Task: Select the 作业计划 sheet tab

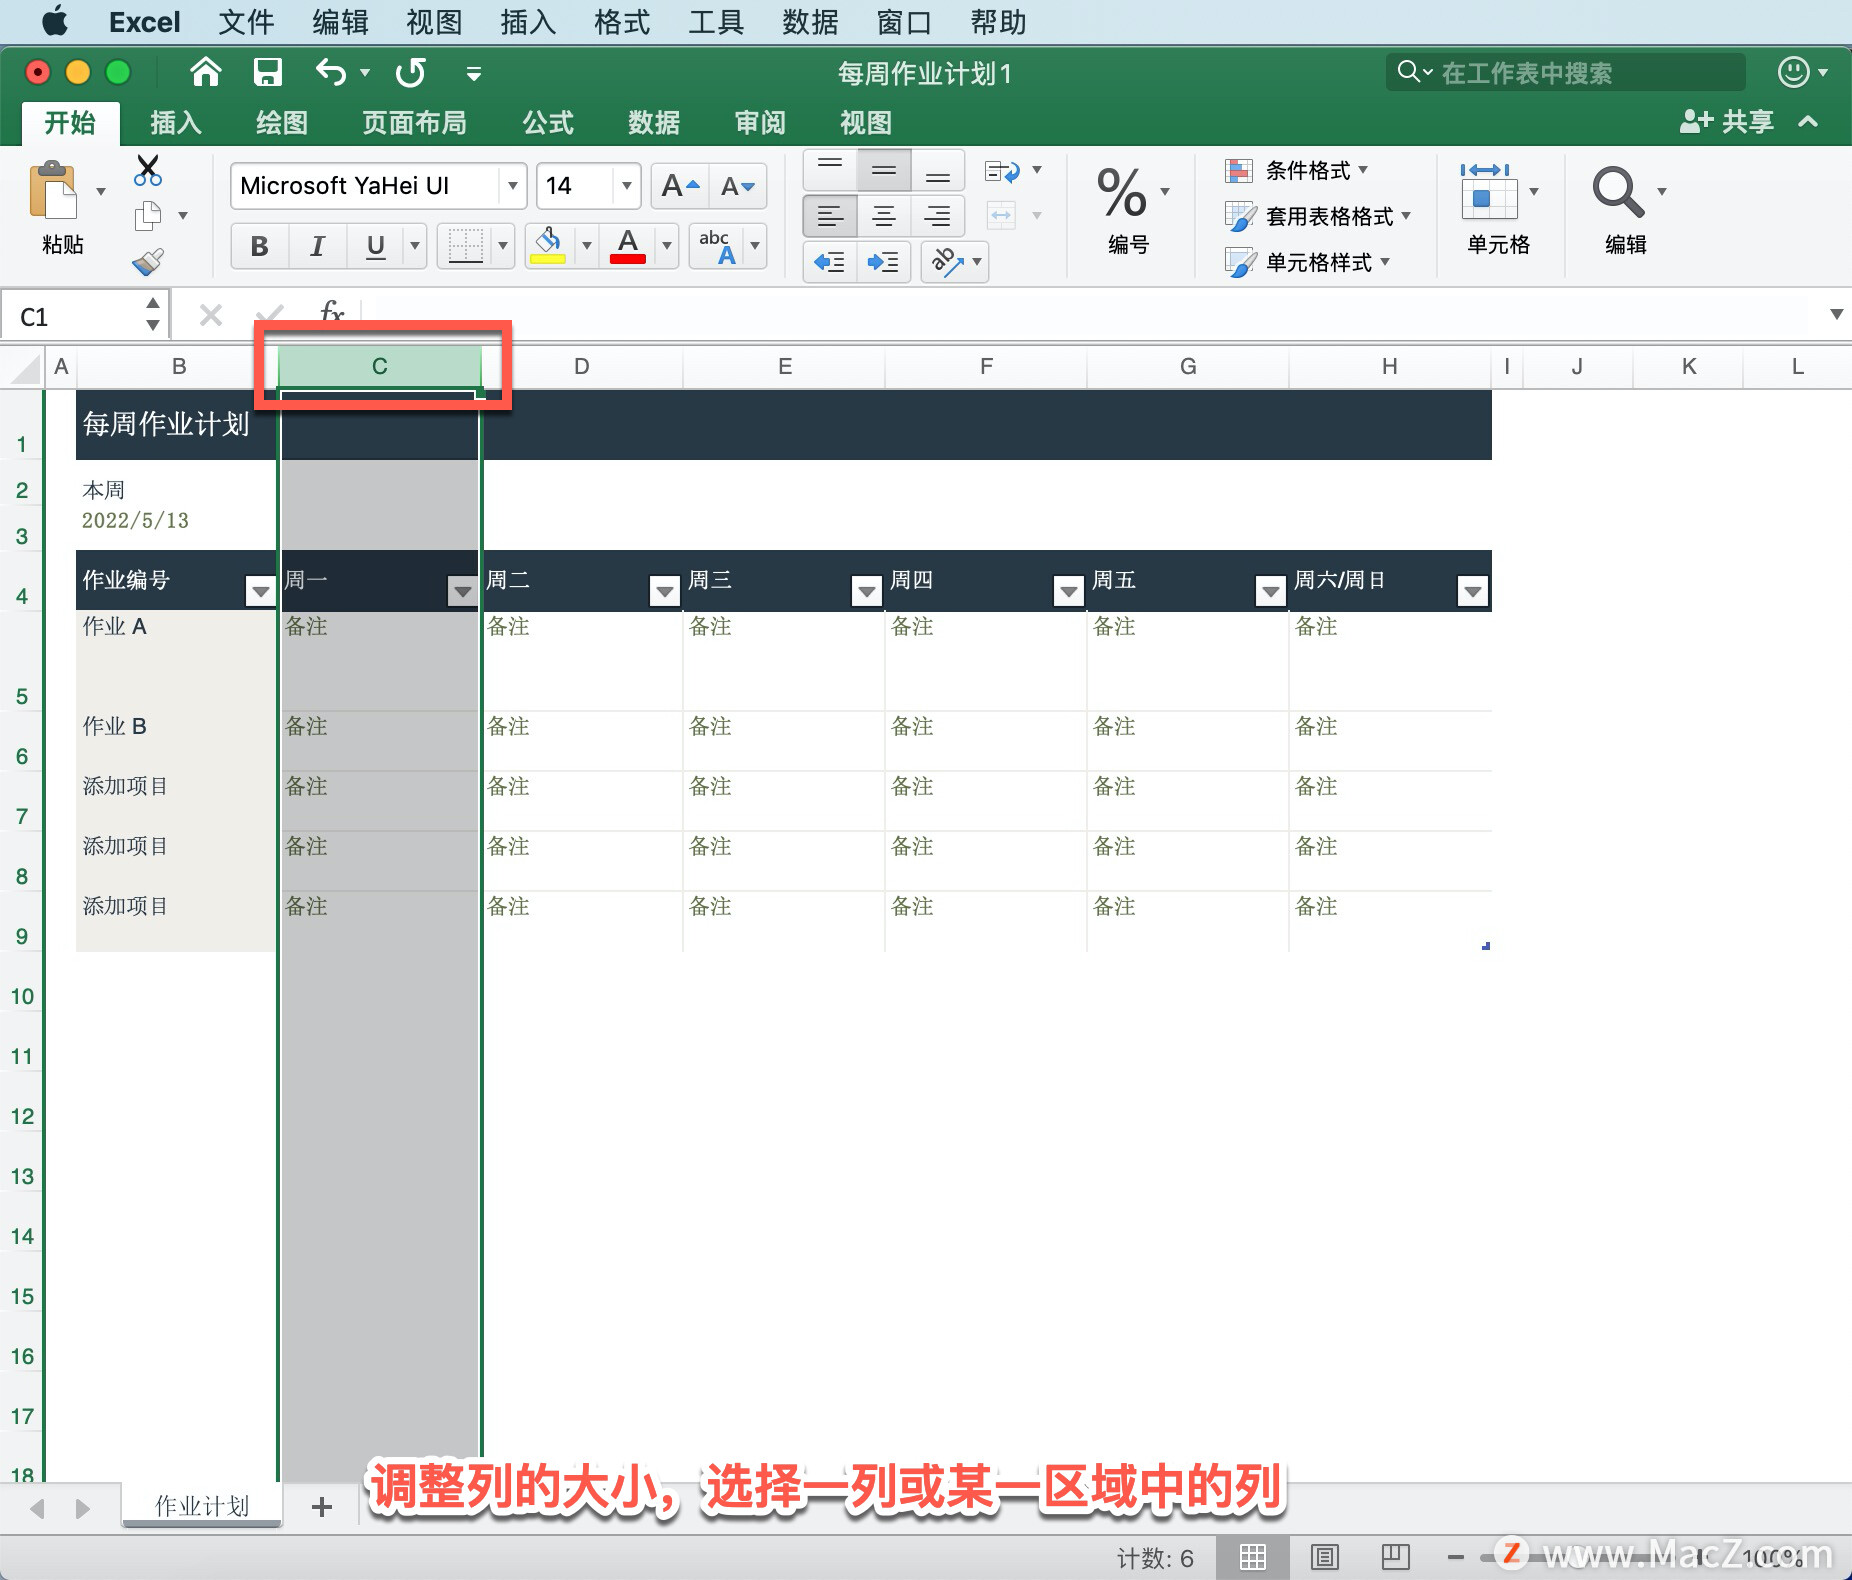Action: click(x=202, y=1506)
